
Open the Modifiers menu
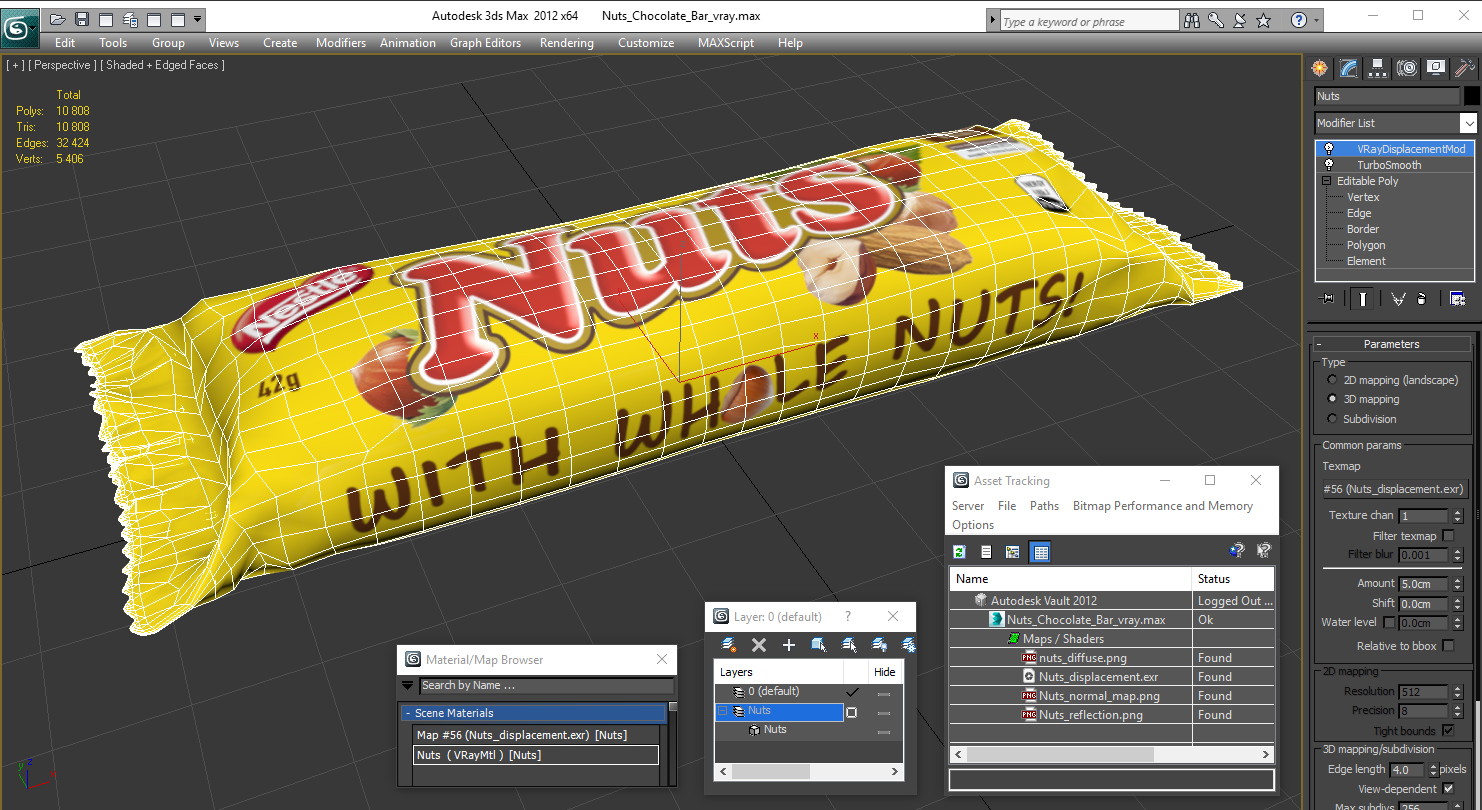[x=341, y=43]
